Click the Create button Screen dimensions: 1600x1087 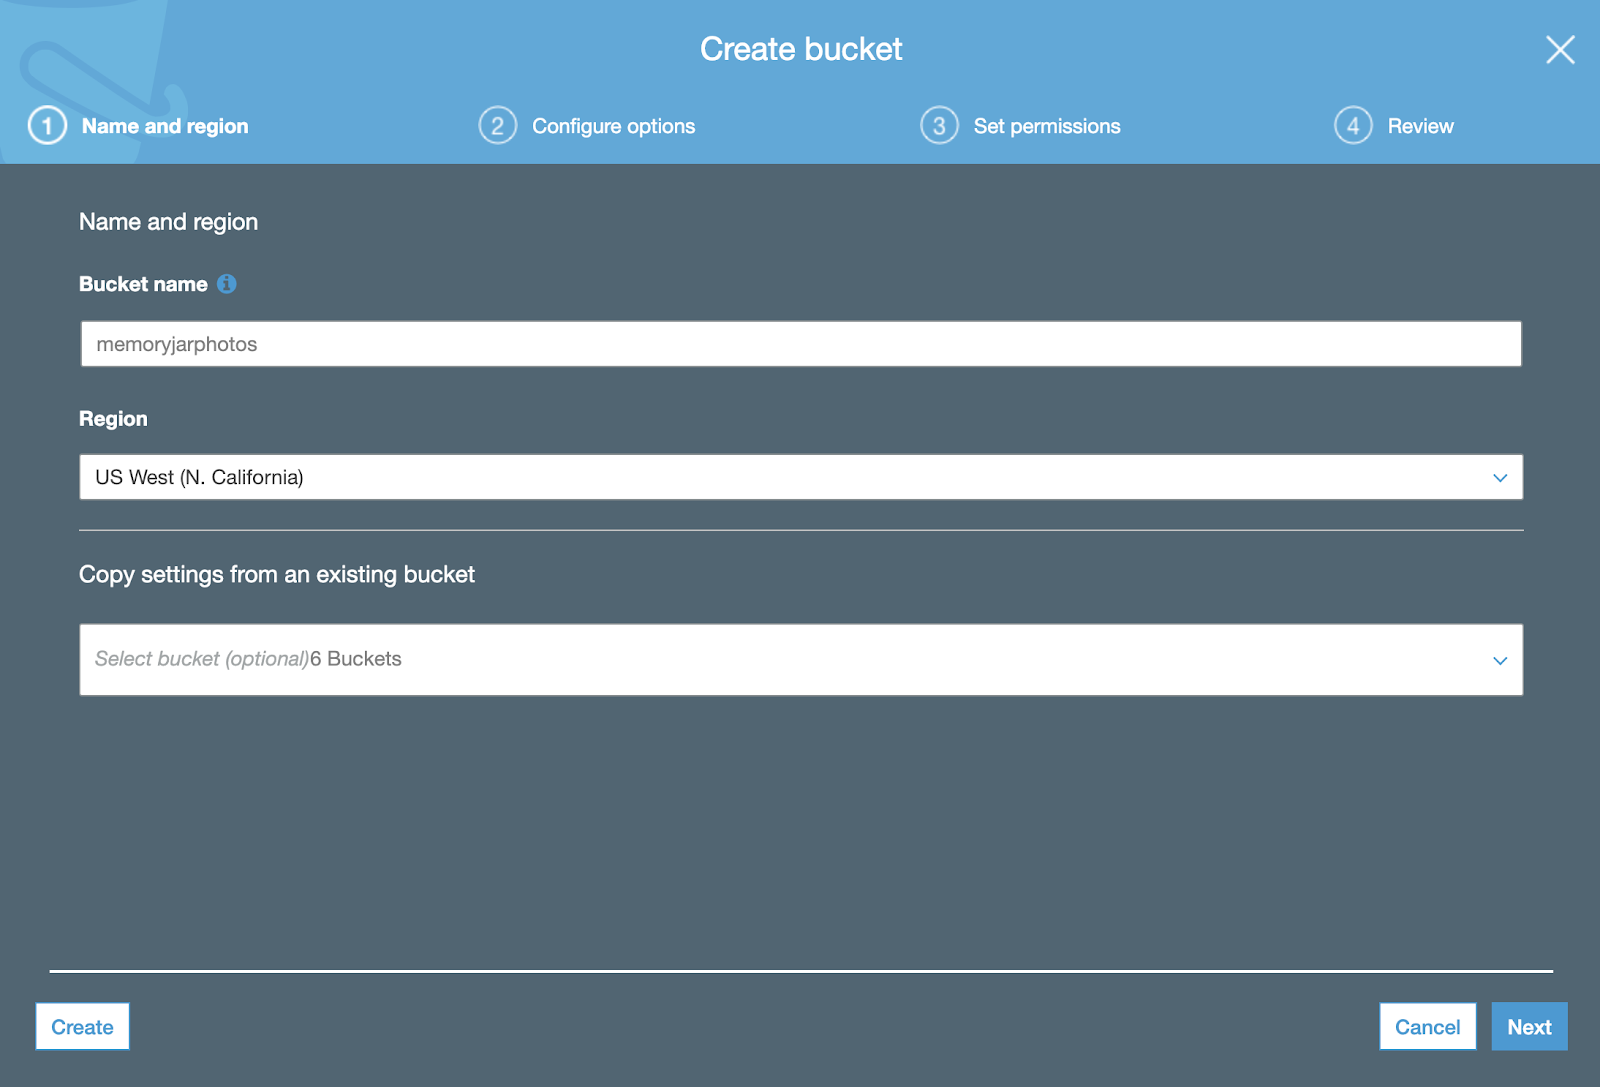[x=83, y=1027]
